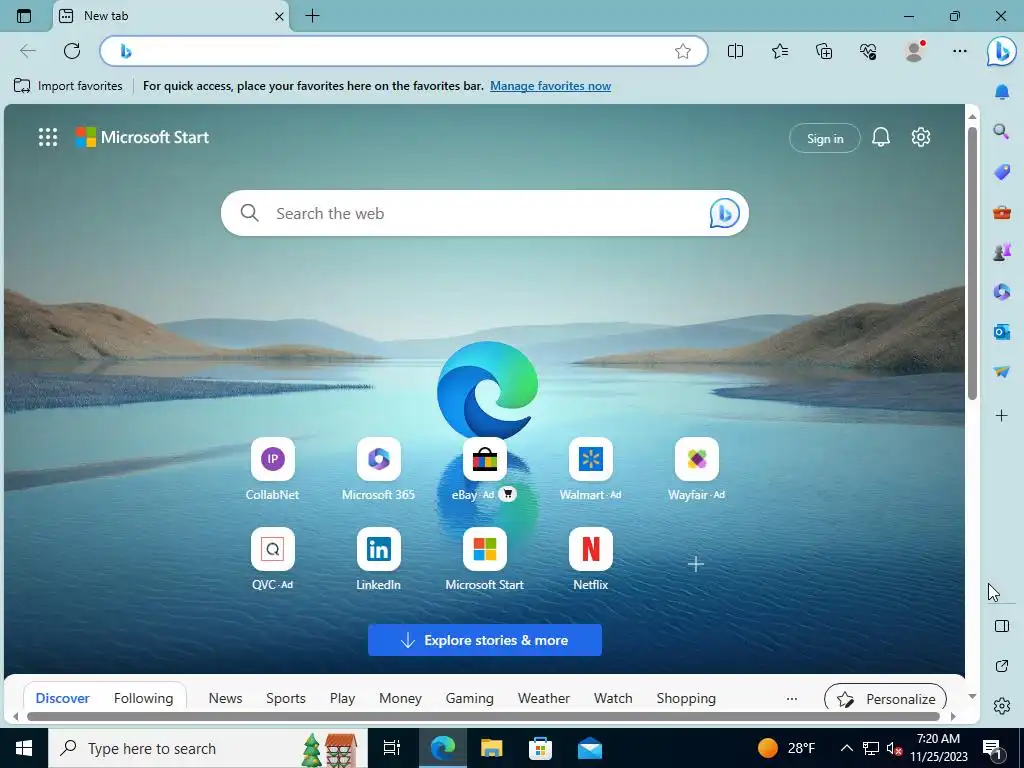Open sidebar Microsoft 365 icon
Viewport: 1024px width, 768px height.
1002,291
